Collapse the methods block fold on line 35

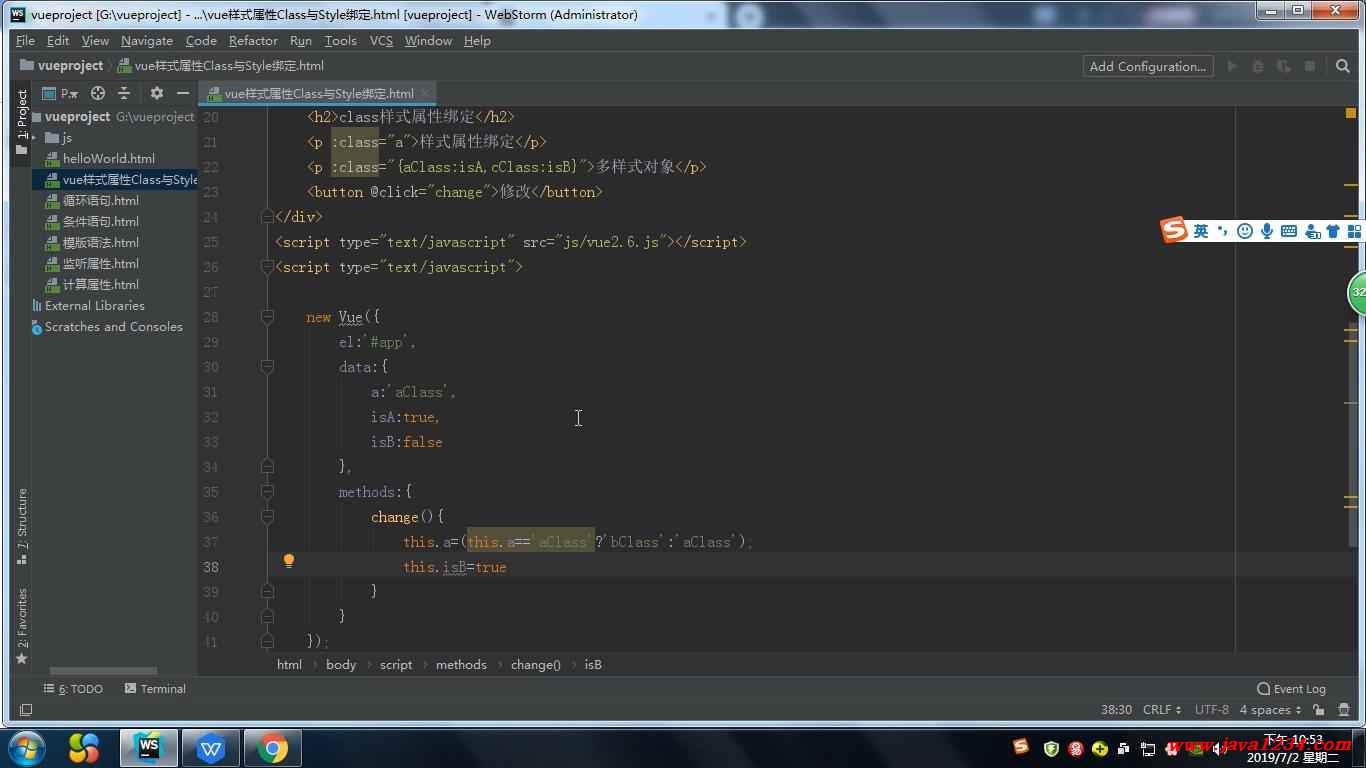tap(267, 492)
